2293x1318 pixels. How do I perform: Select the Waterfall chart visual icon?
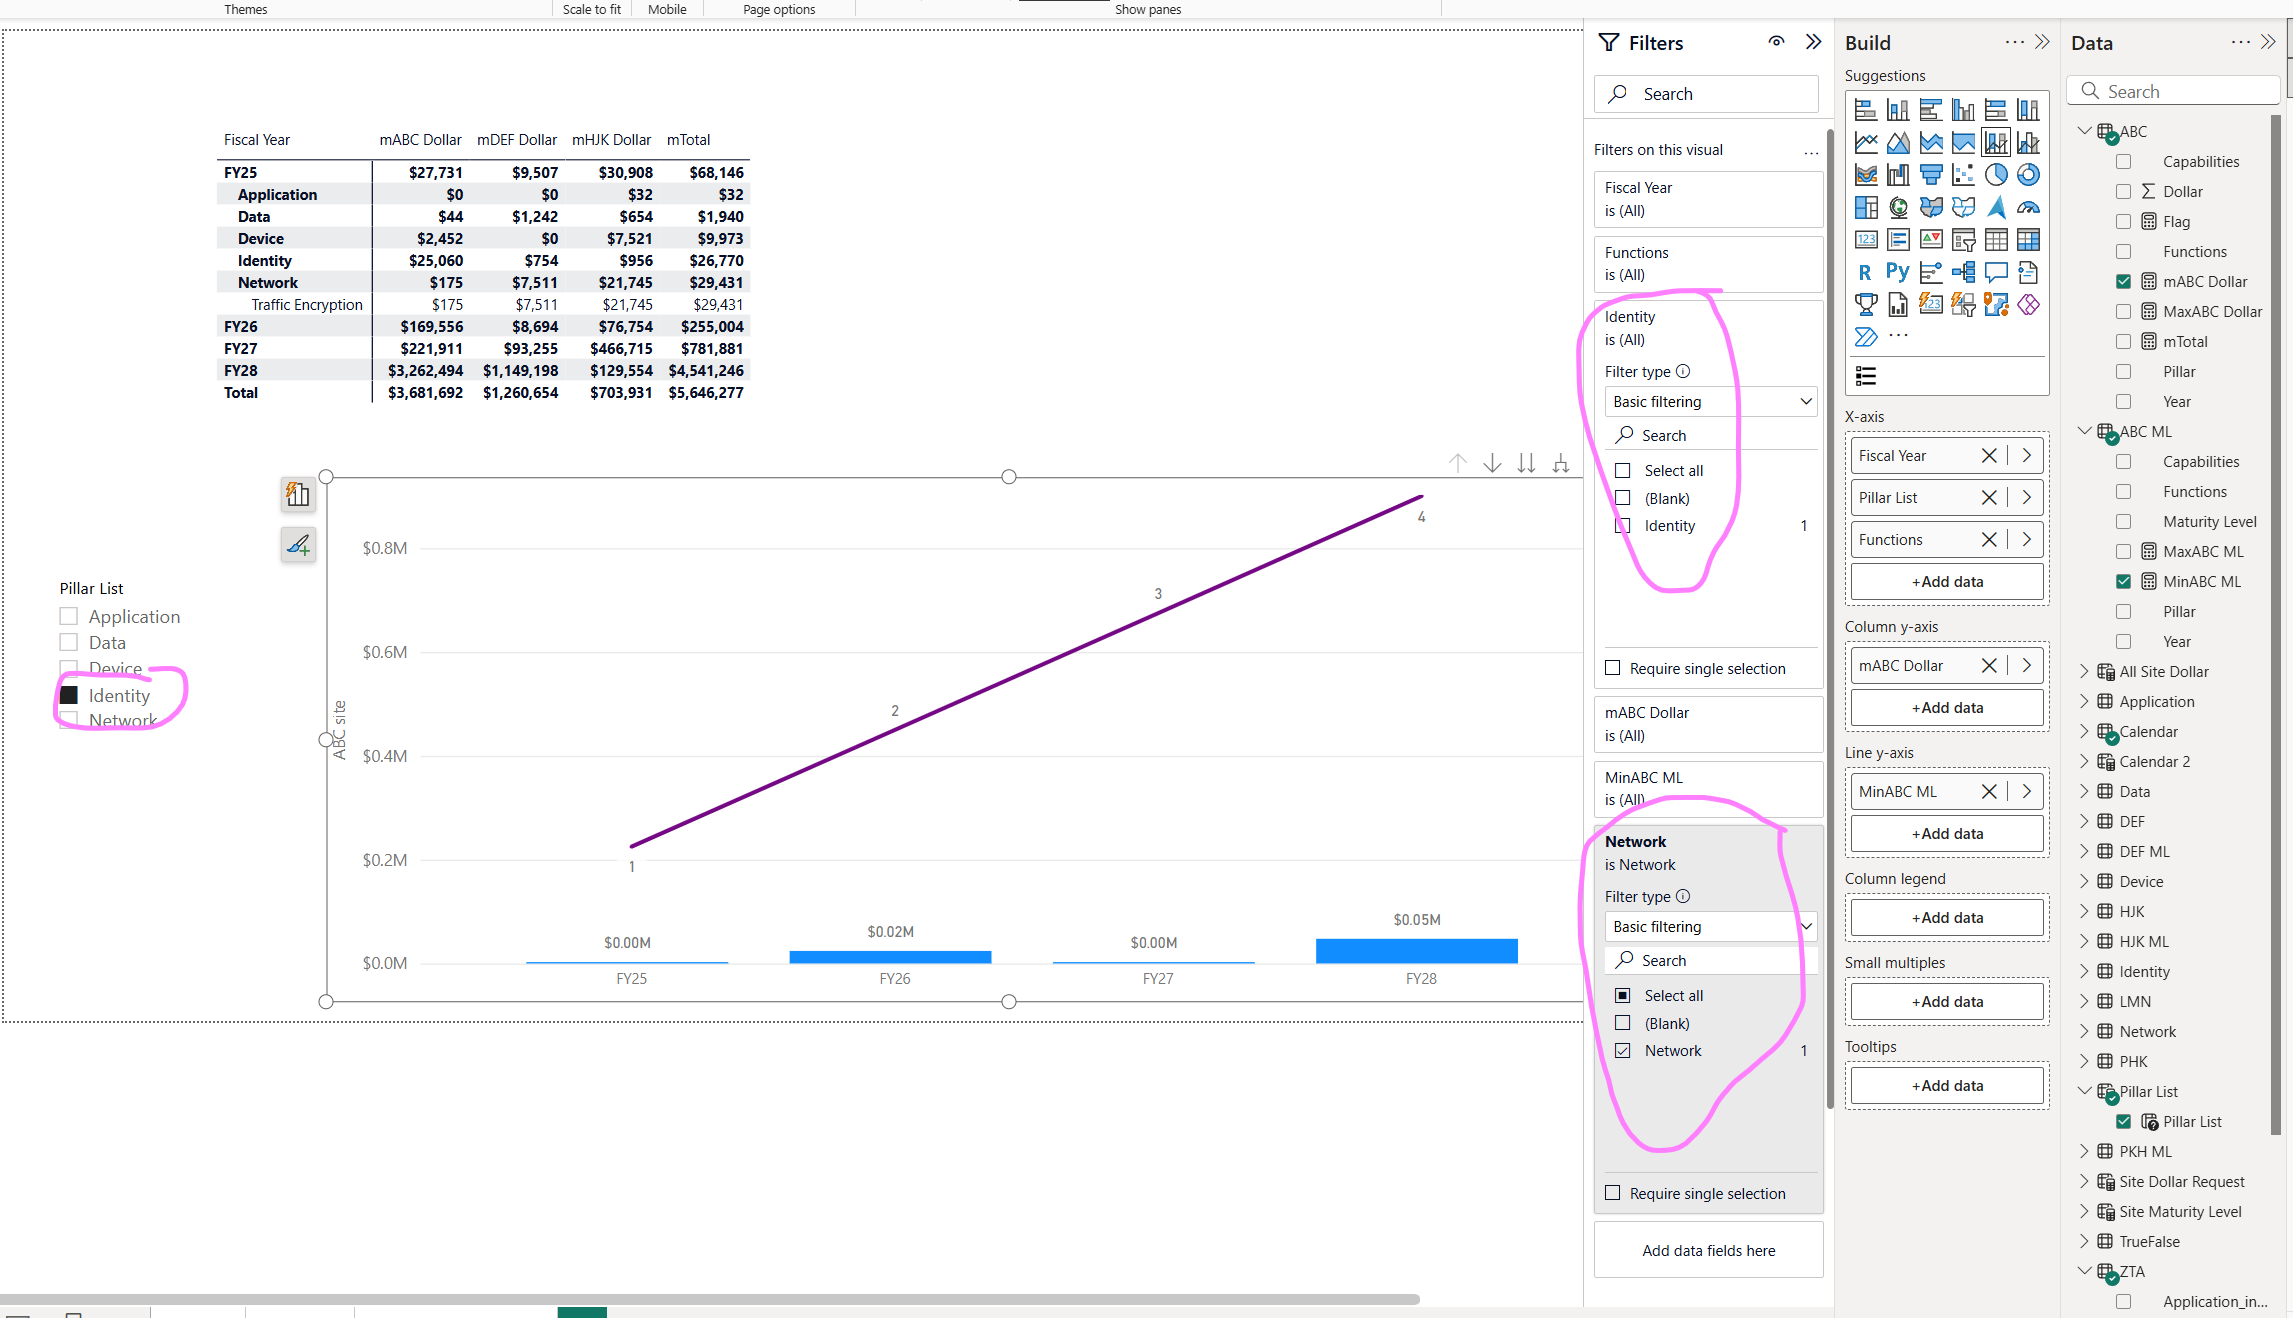click(x=1898, y=175)
